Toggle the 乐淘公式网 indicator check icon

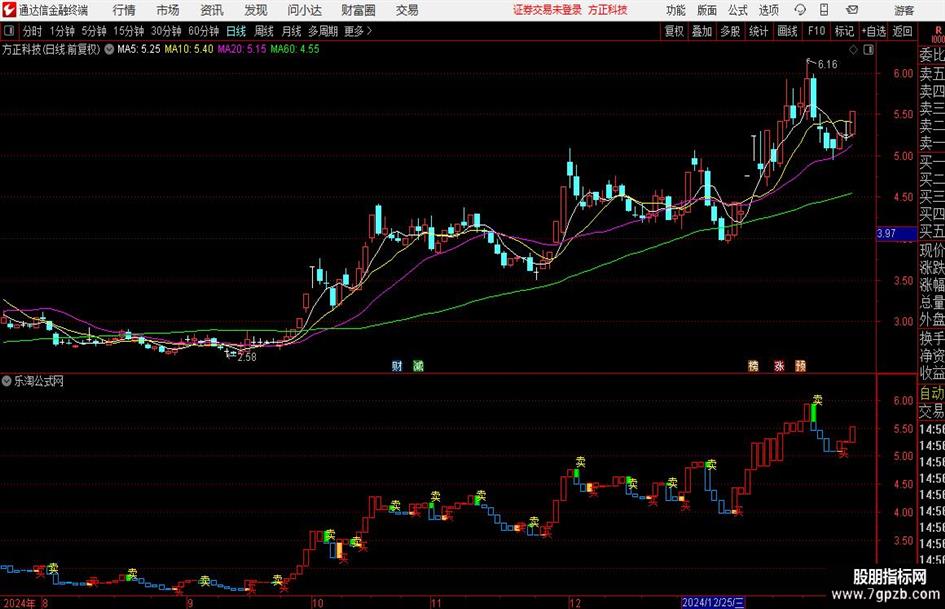click(7, 381)
